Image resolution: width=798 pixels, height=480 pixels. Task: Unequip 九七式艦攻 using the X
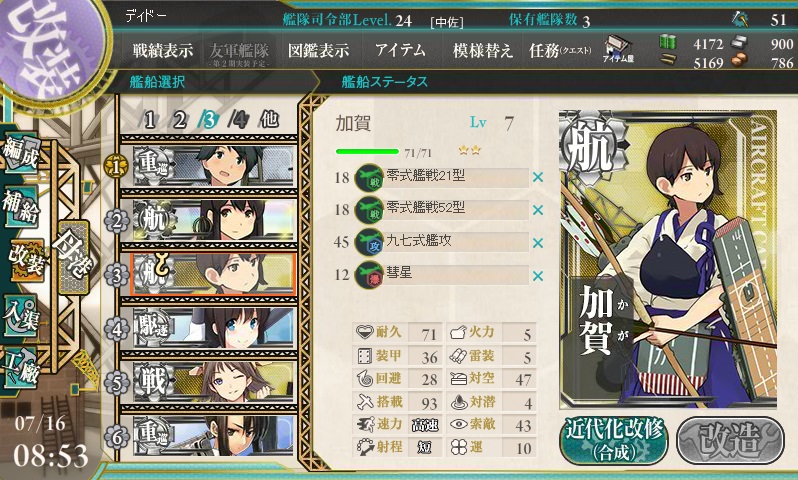pyautogui.click(x=537, y=243)
